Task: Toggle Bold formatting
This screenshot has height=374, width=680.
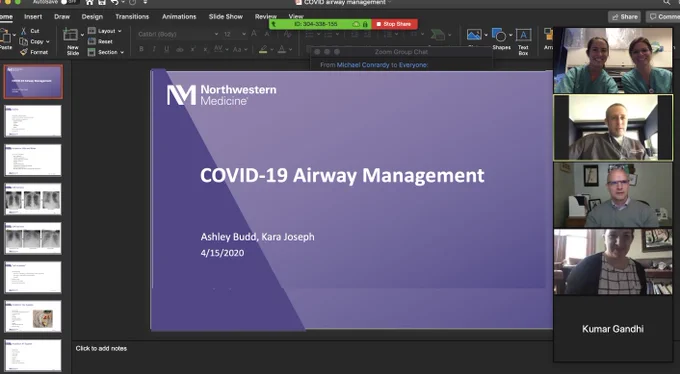Action: tap(141, 49)
